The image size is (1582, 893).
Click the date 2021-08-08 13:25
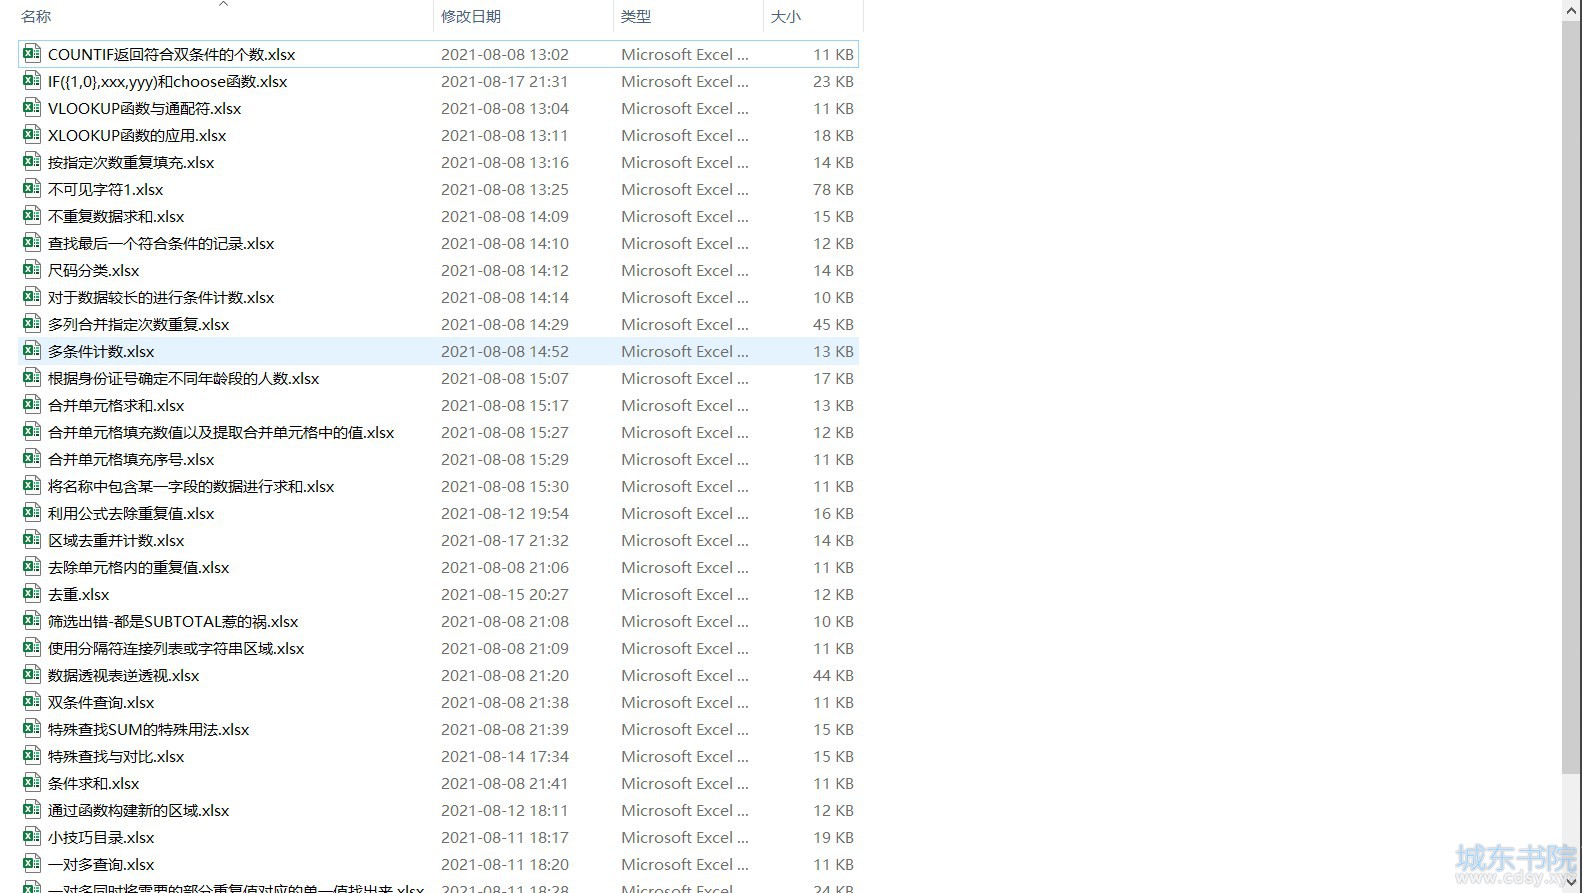coord(505,189)
